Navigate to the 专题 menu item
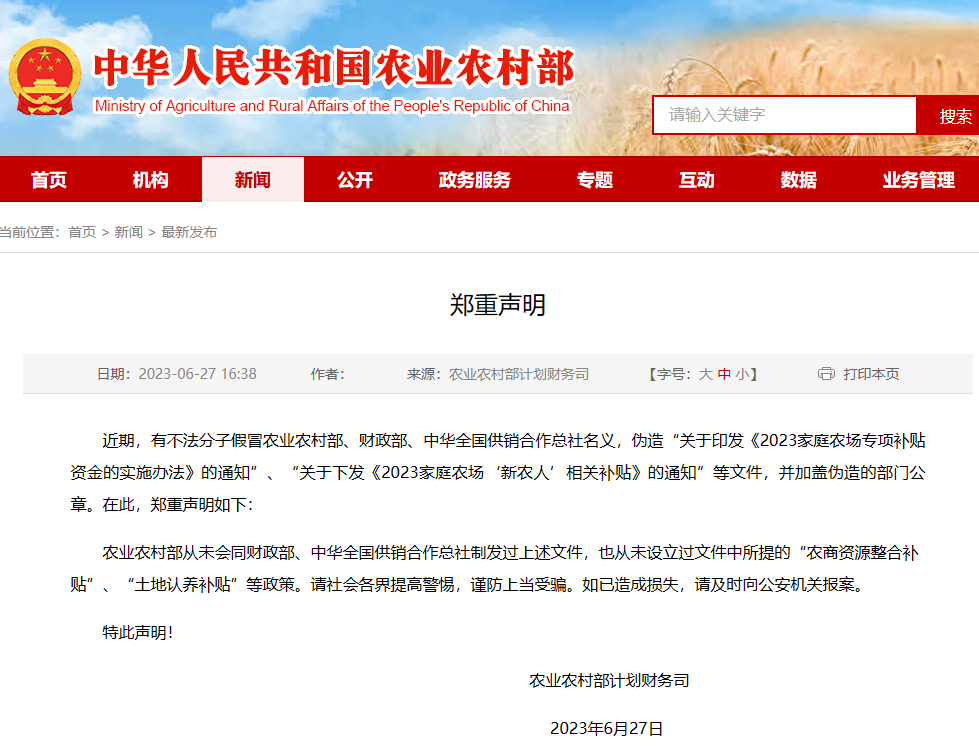This screenshot has height=751, width=979. pos(595,180)
